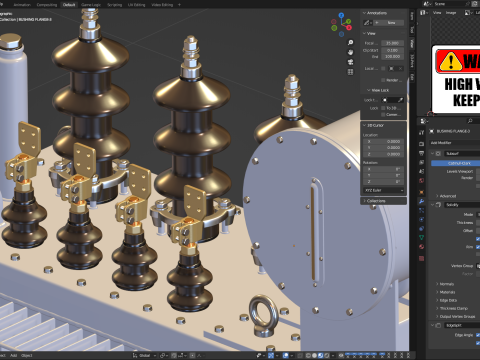Enable the Lock To 3D Cursor checkbox
The image size is (480, 360).
pyautogui.click(x=383, y=108)
